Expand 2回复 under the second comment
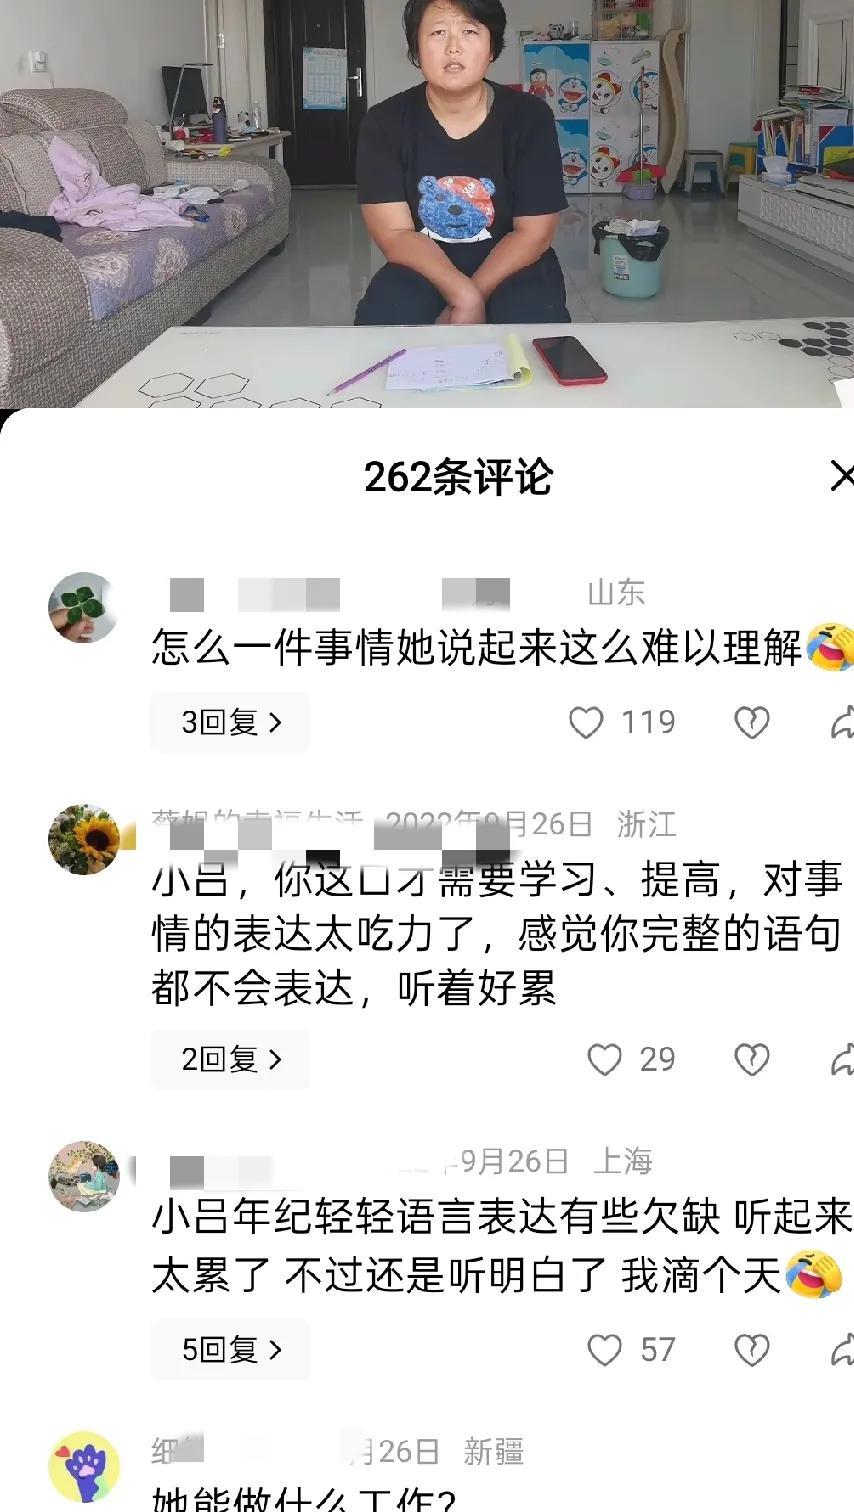Image resolution: width=854 pixels, height=1512 pixels. [230, 1059]
